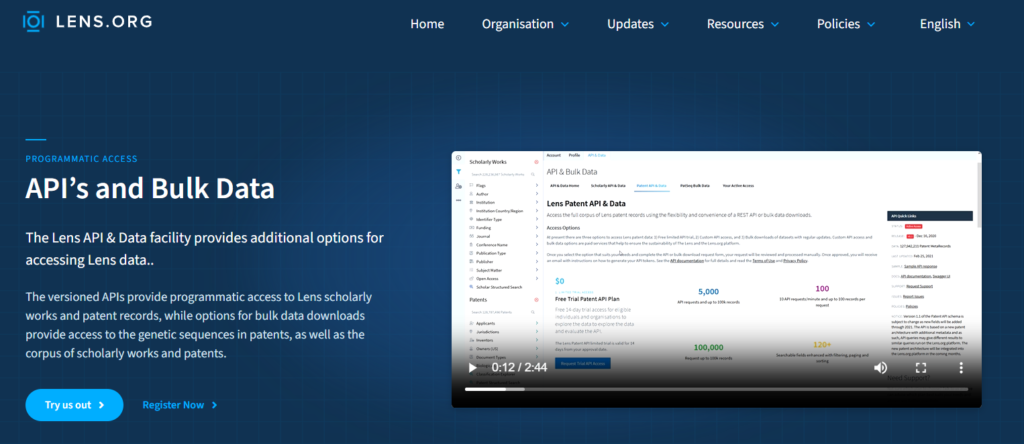Enter fullscreen mode on the video
Screen dimensions: 1024x444
pos(921,368)
